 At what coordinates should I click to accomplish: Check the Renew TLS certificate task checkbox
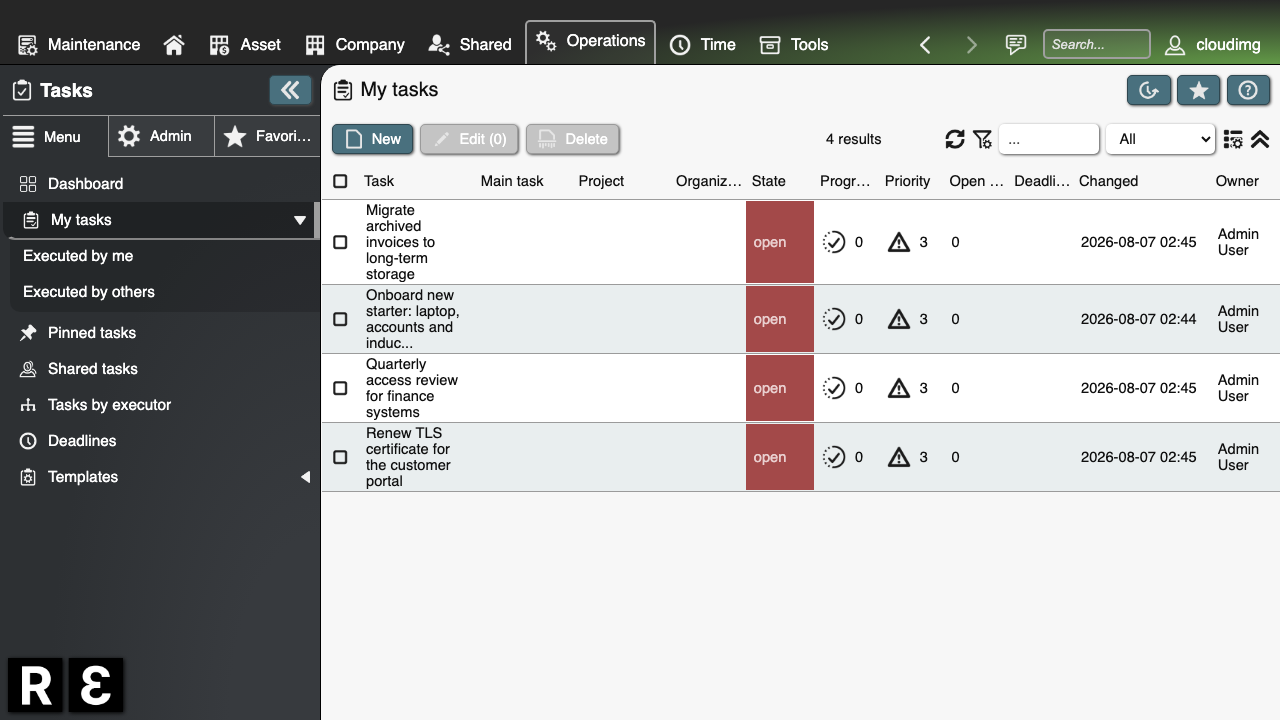(x=340, y=457)
